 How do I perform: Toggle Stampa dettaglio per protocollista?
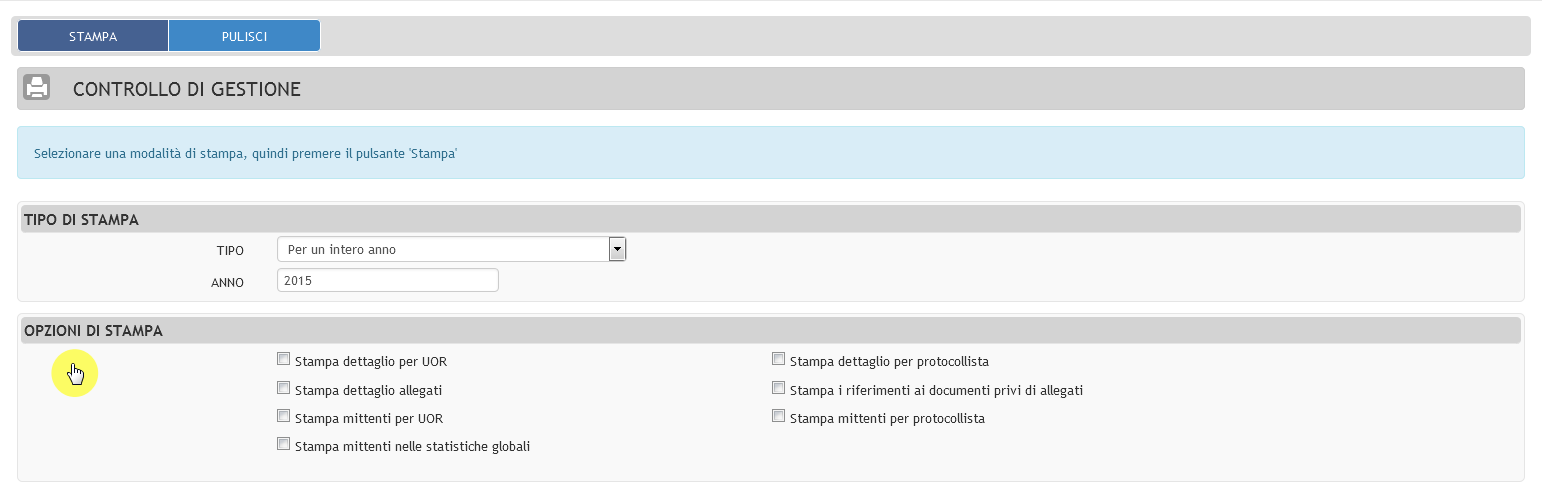tap(778, 359)
